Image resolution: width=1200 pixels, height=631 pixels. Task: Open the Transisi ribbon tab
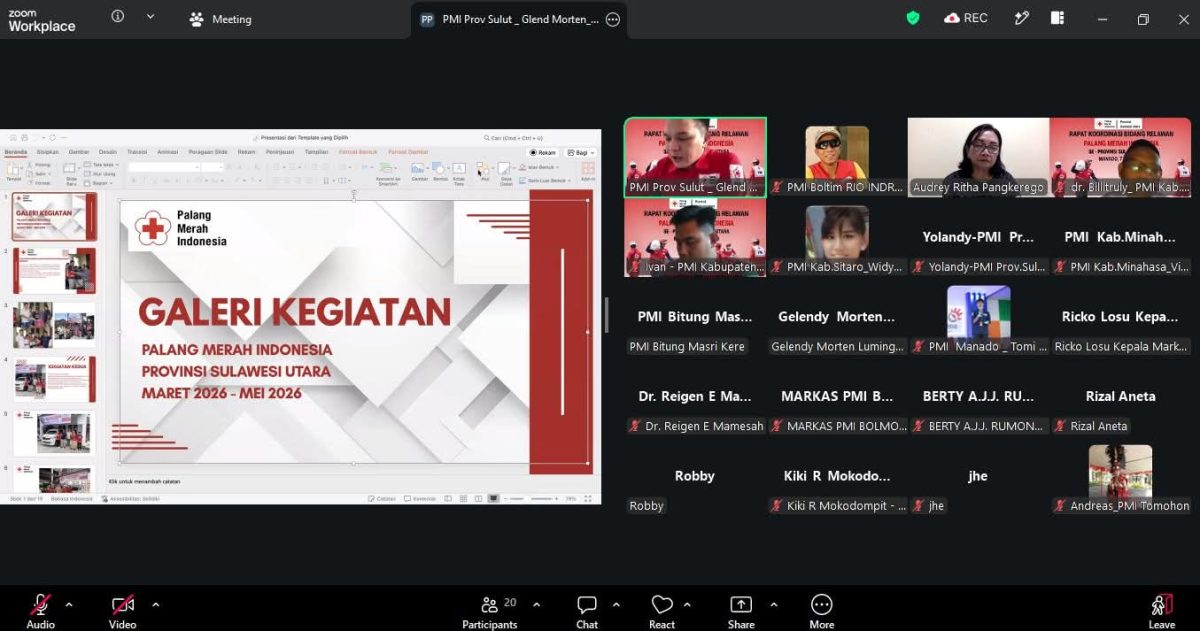[137, 152]
